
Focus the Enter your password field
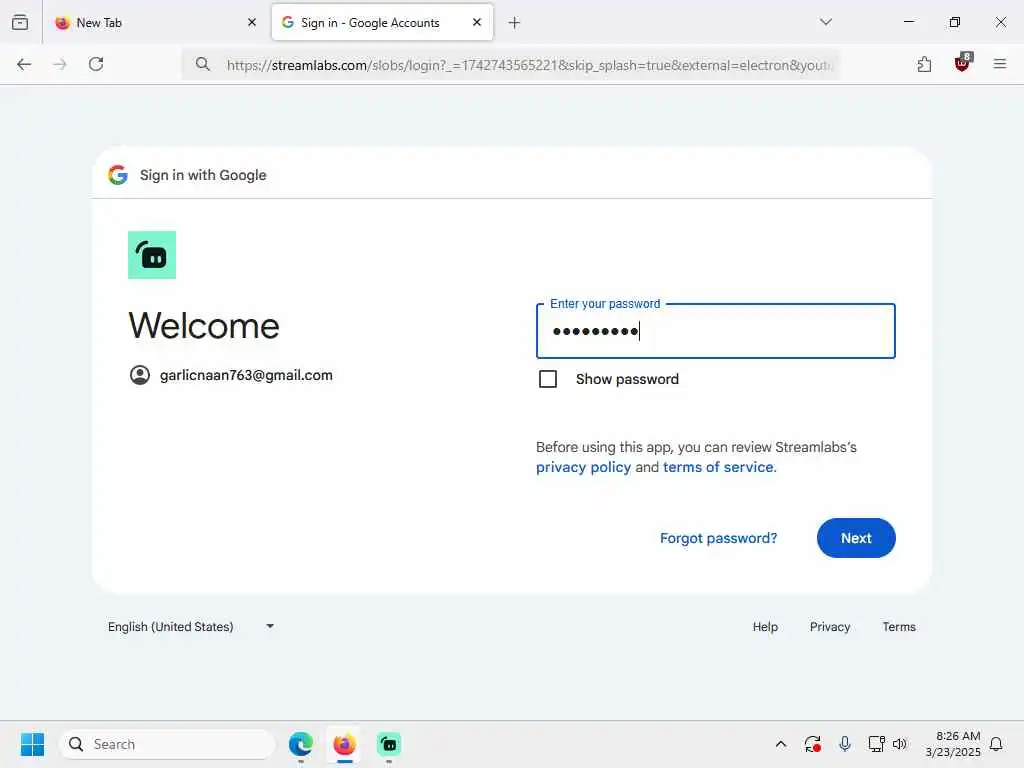pos(716,331)
